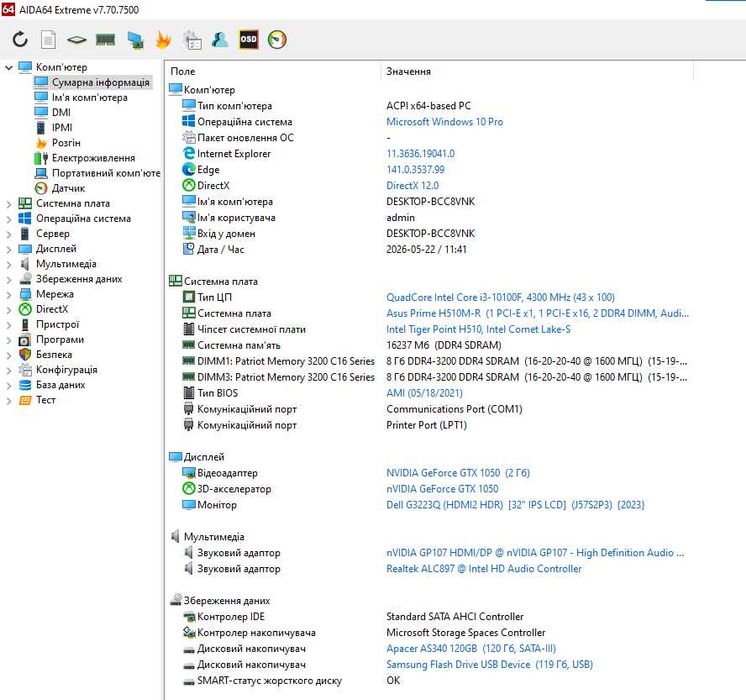Select the Тип комп'ютера row

431,106
